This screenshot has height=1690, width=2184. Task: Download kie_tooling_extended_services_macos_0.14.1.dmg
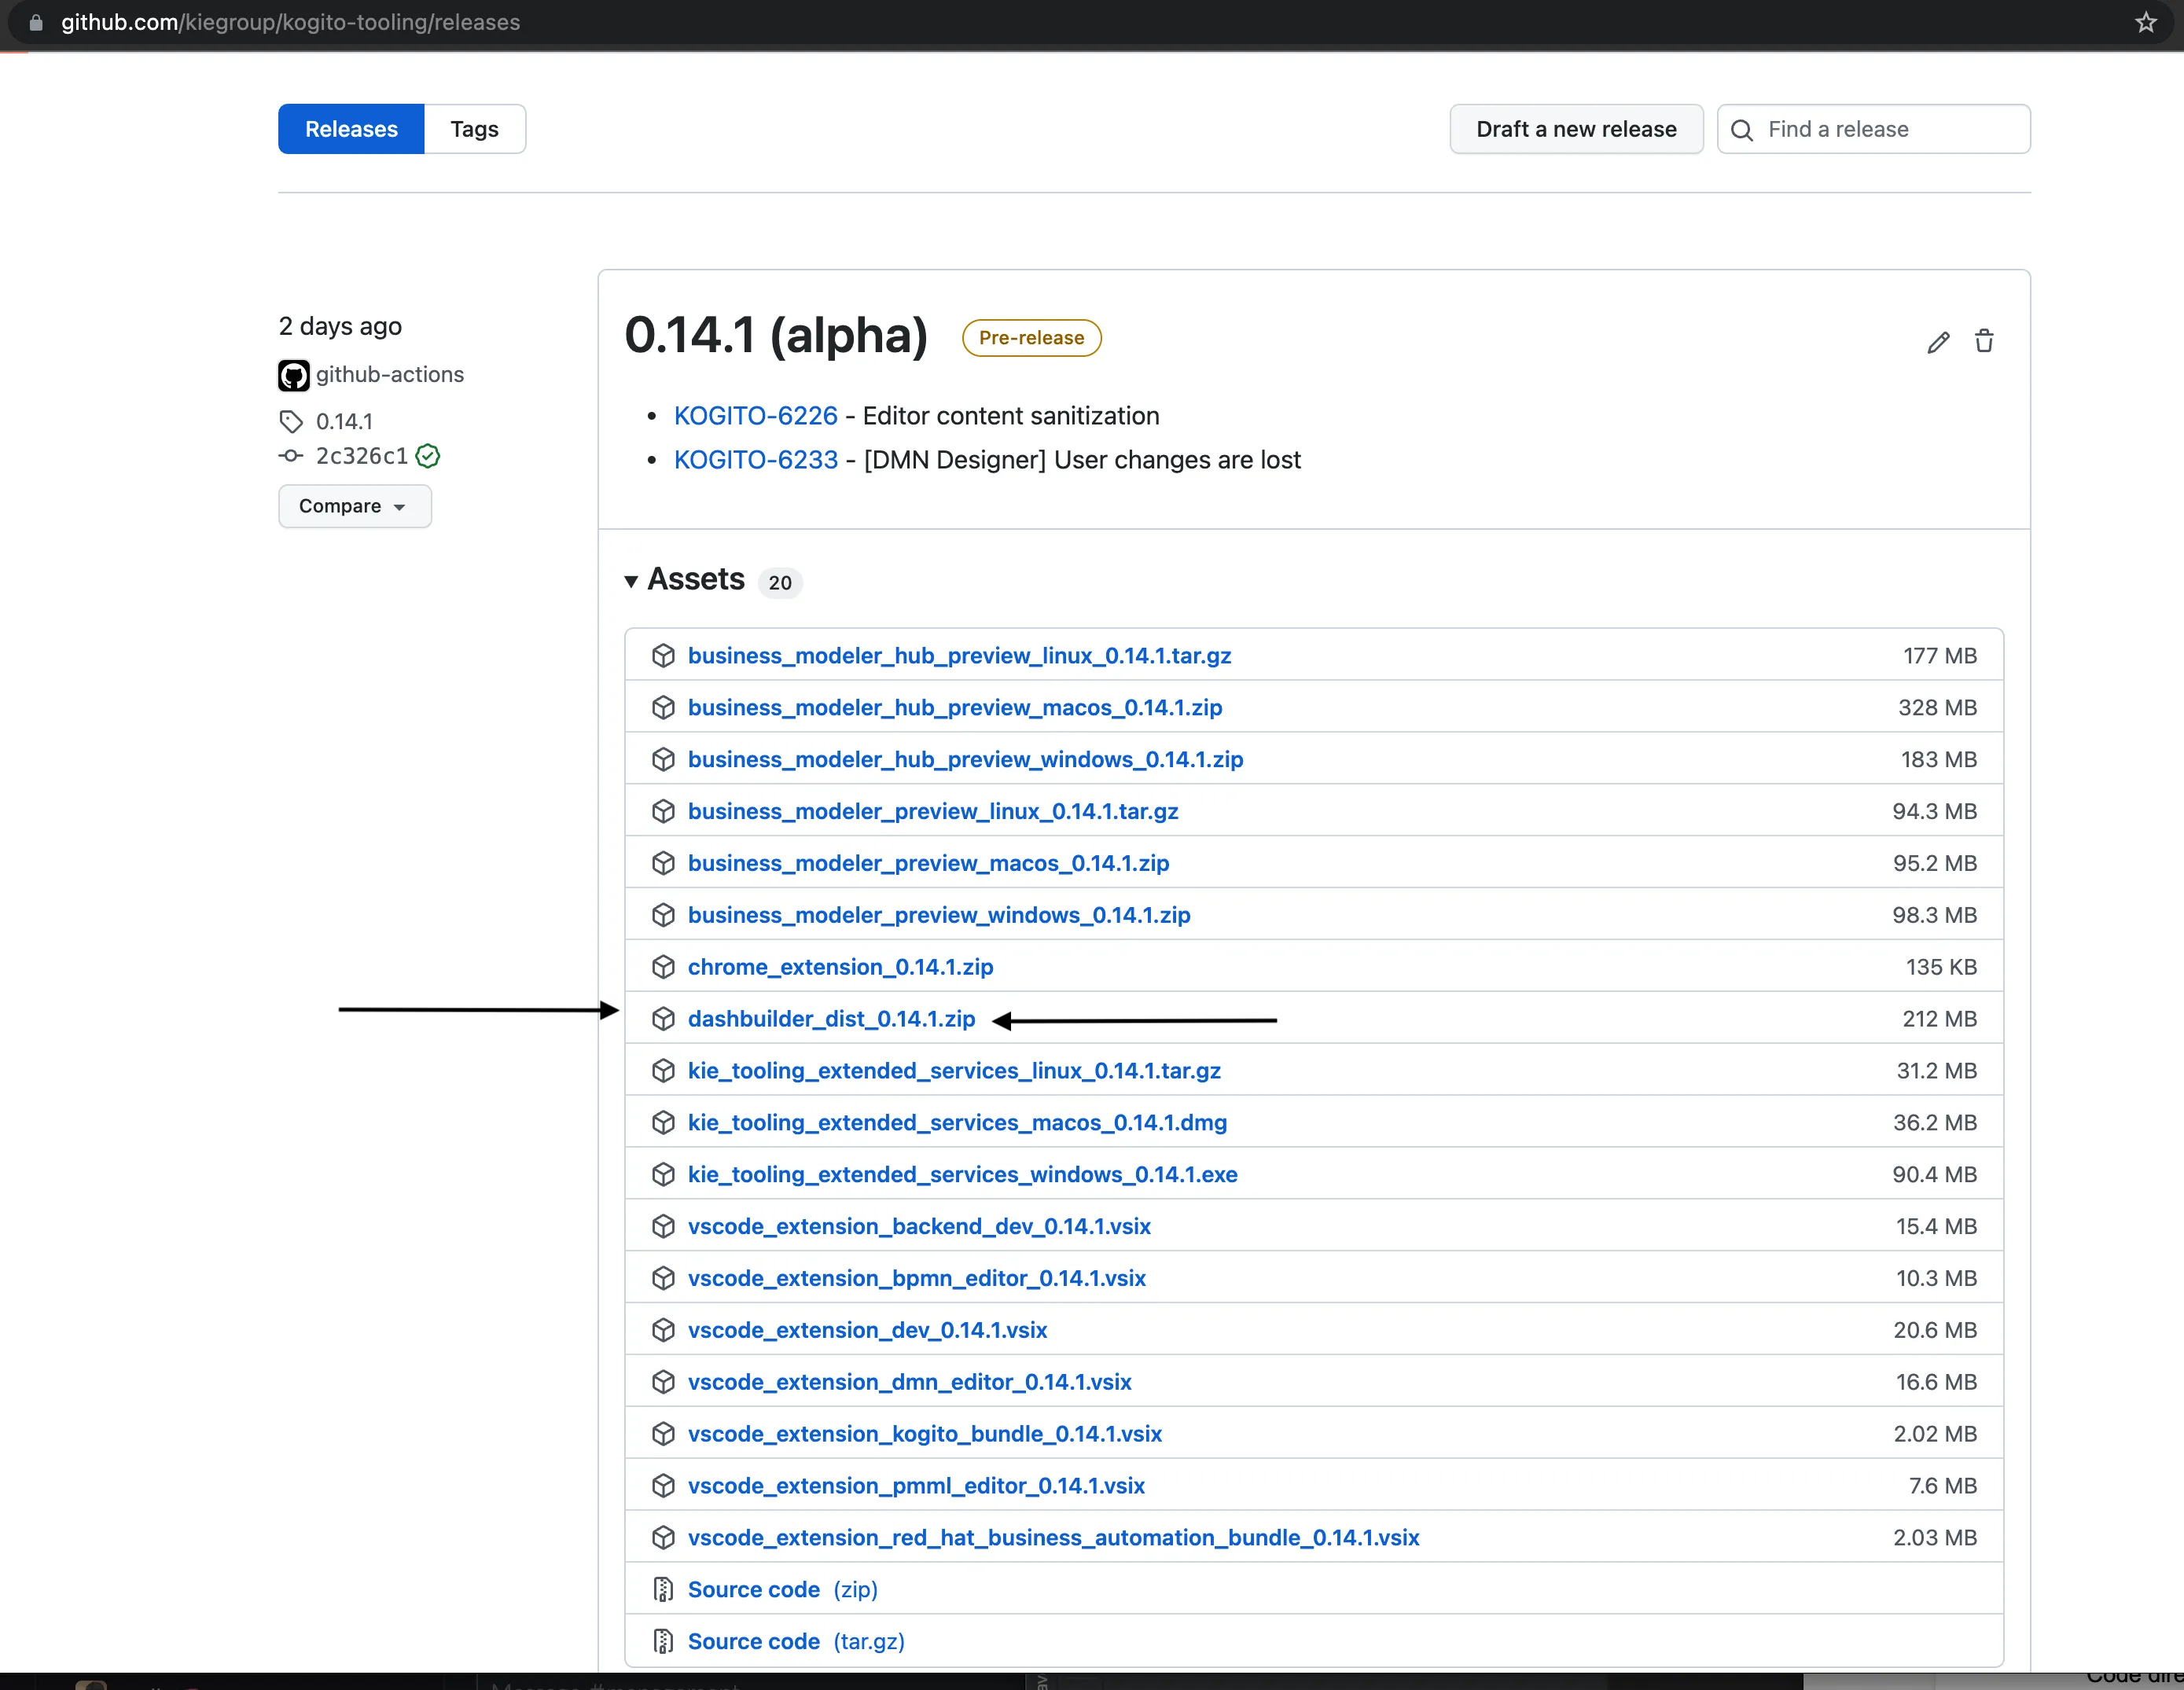click(x=957, y=1123)
